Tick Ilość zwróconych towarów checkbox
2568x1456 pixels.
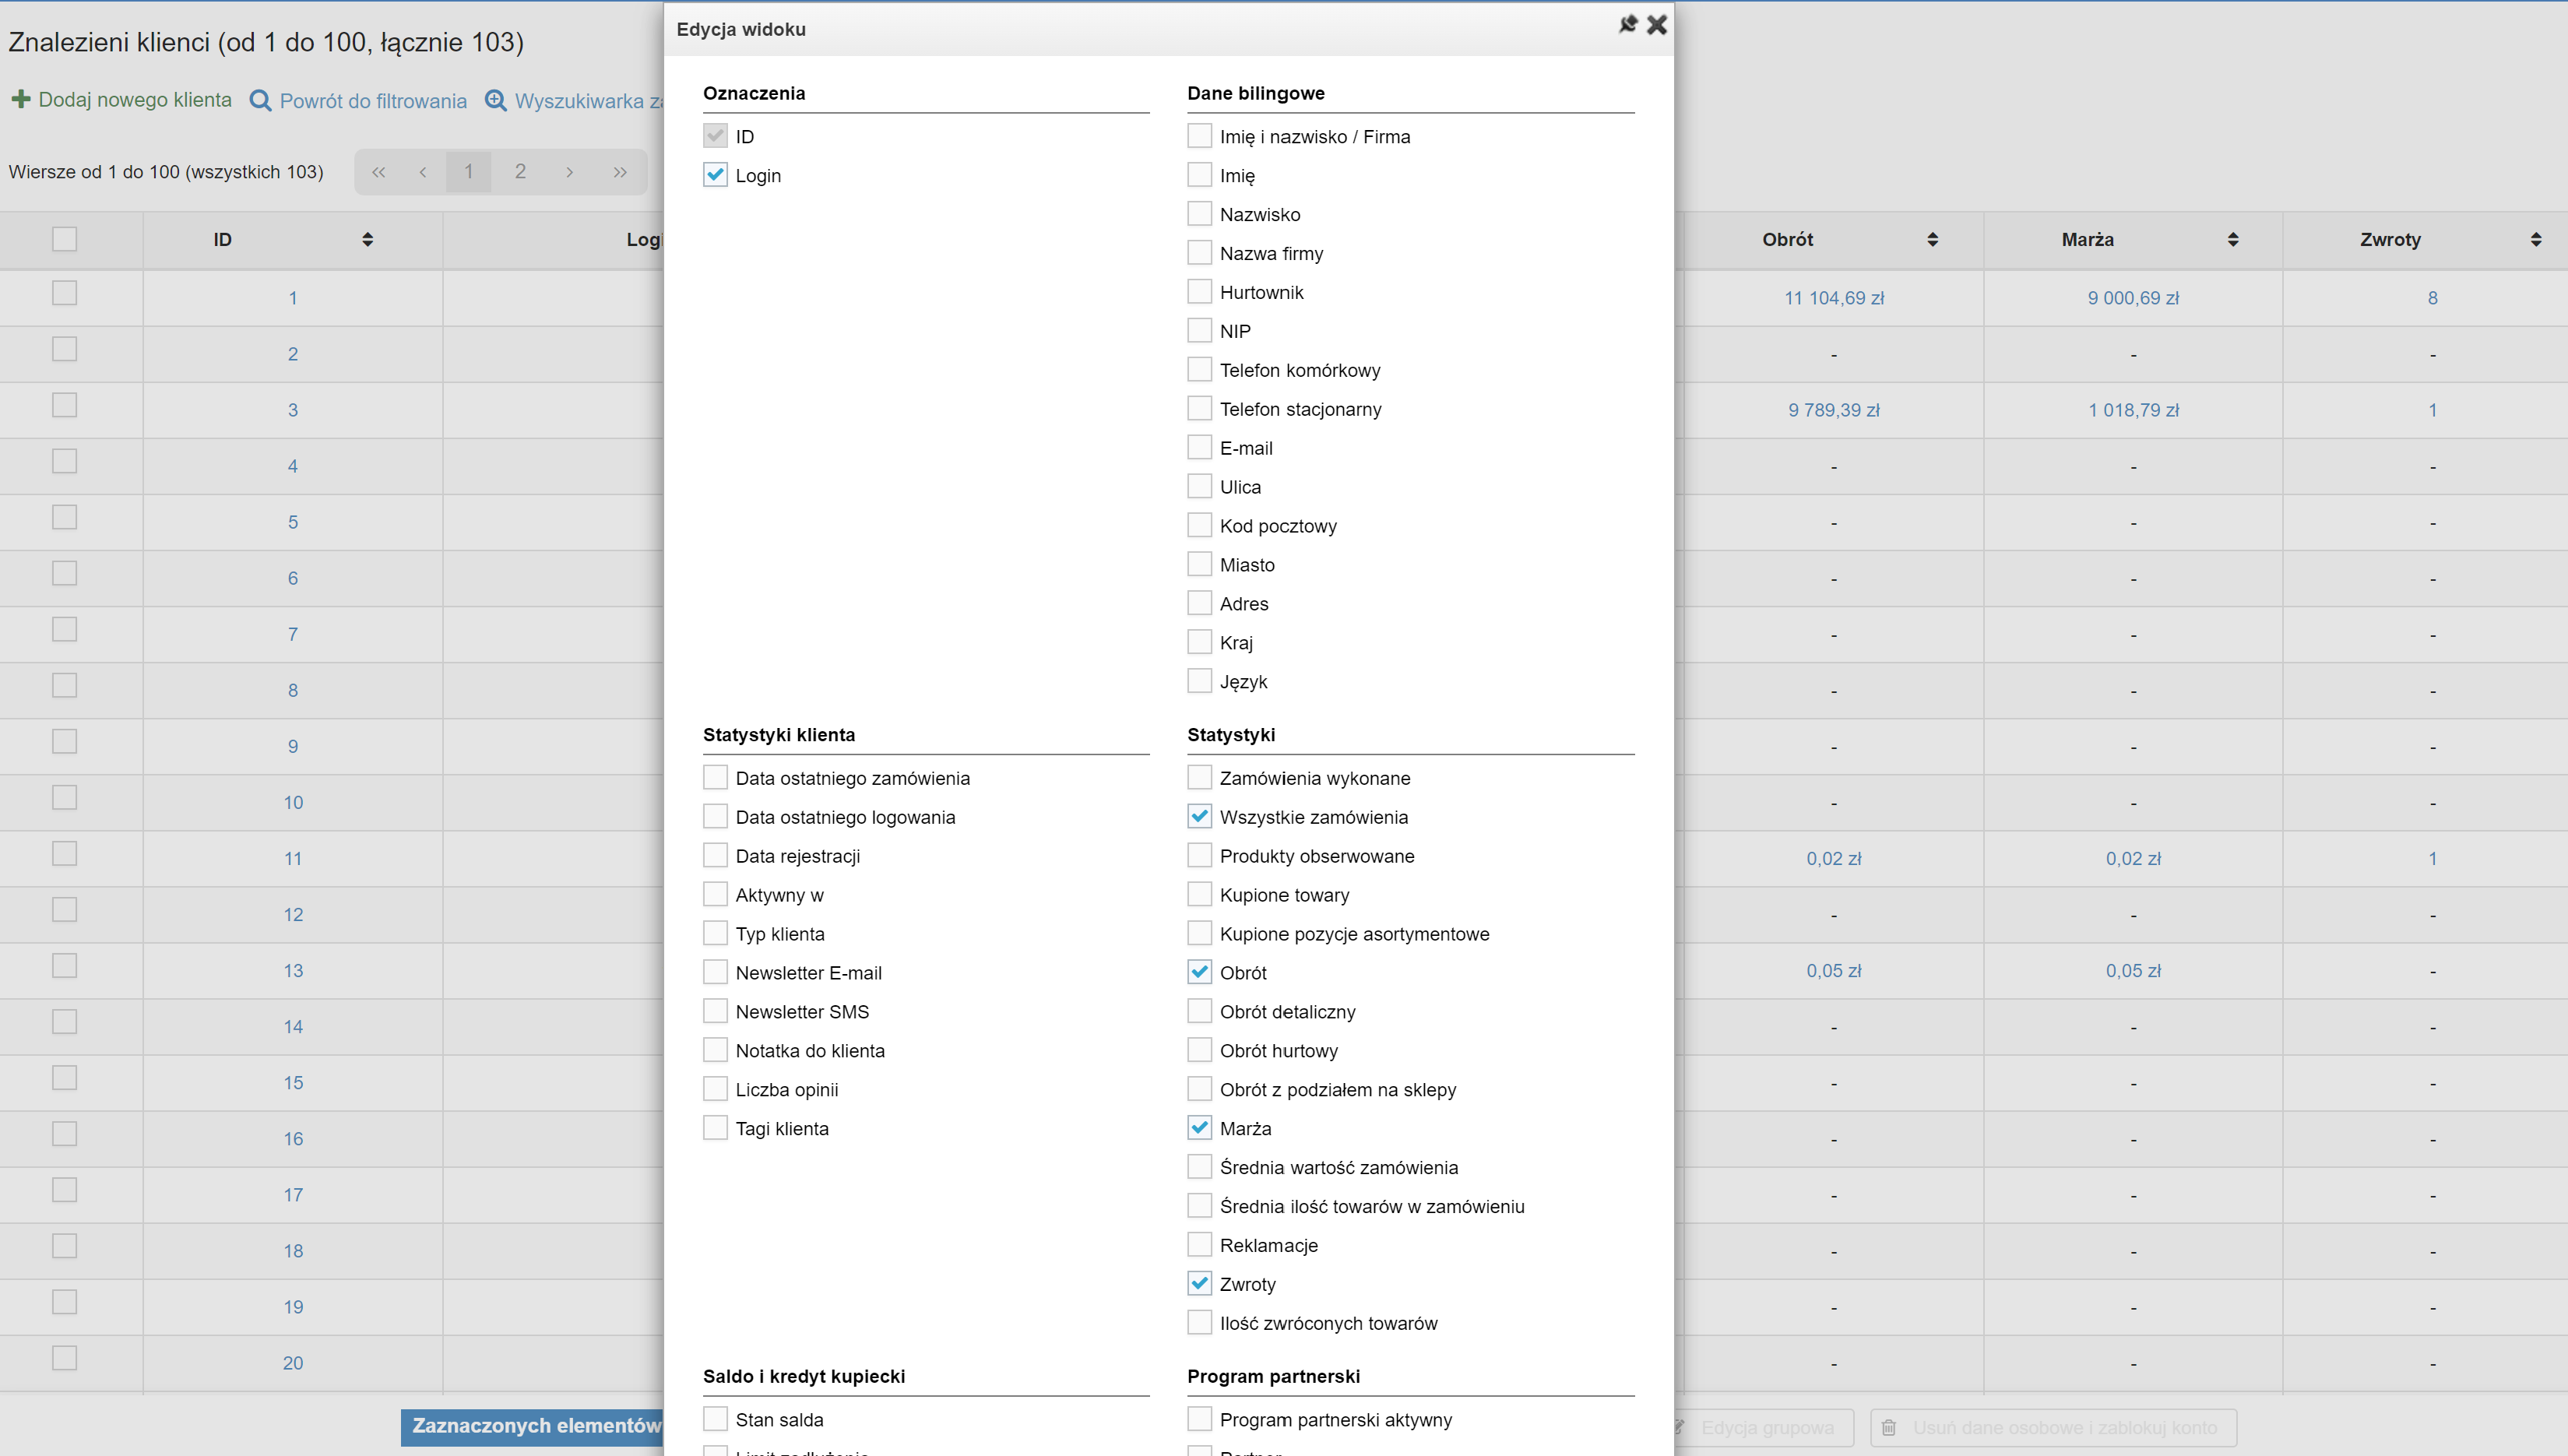click(1199, 1322)
